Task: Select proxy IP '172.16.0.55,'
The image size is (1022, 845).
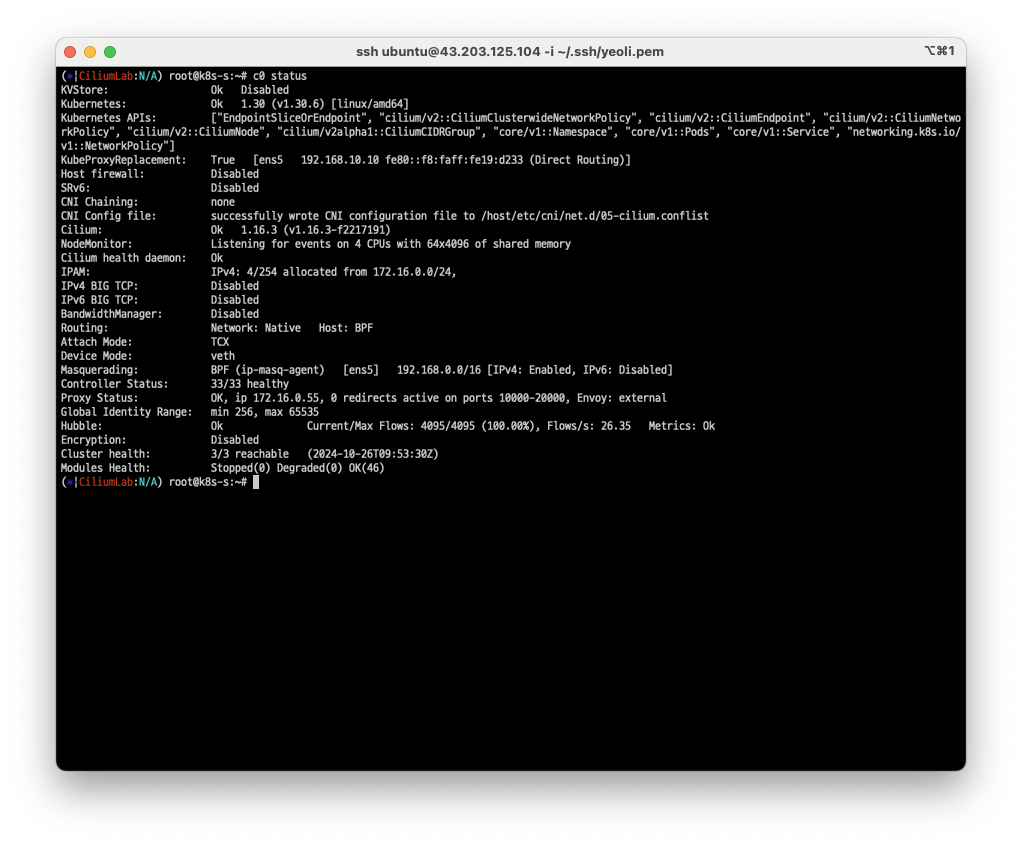Action: click(x=289, y=398)
